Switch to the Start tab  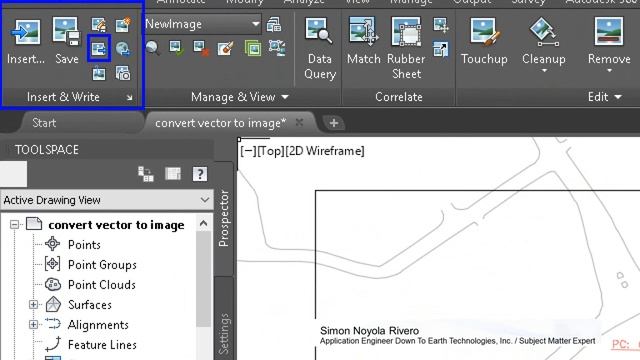[44, 123]
